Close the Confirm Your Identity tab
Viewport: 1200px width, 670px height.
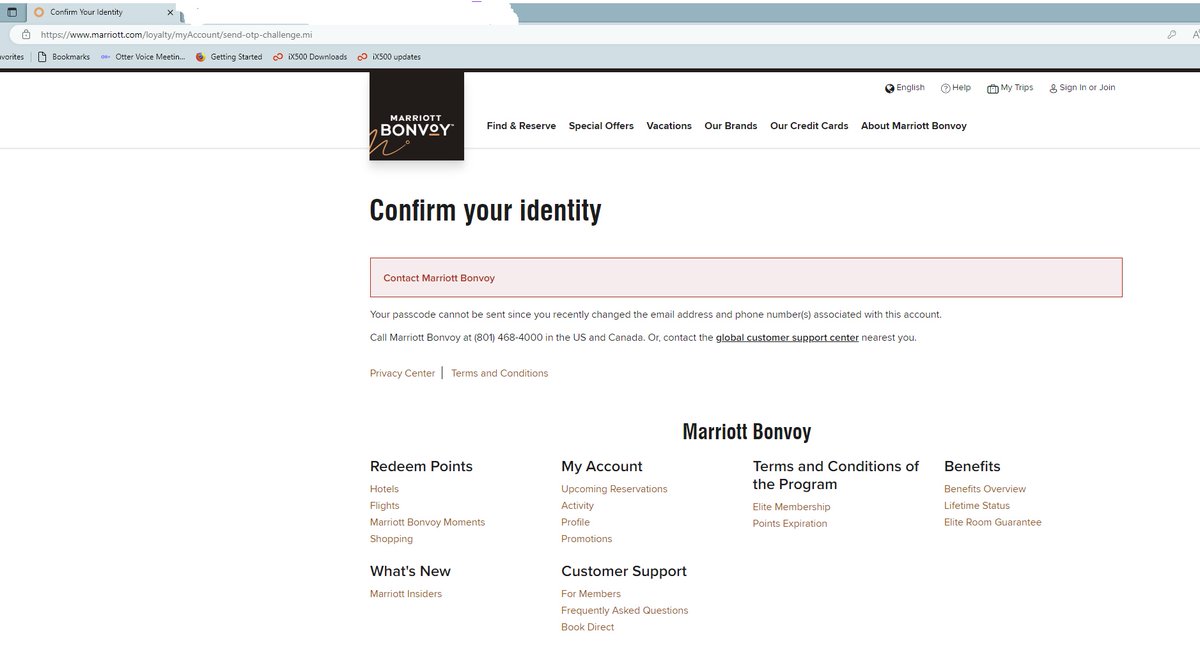click(x=169, y=12)
